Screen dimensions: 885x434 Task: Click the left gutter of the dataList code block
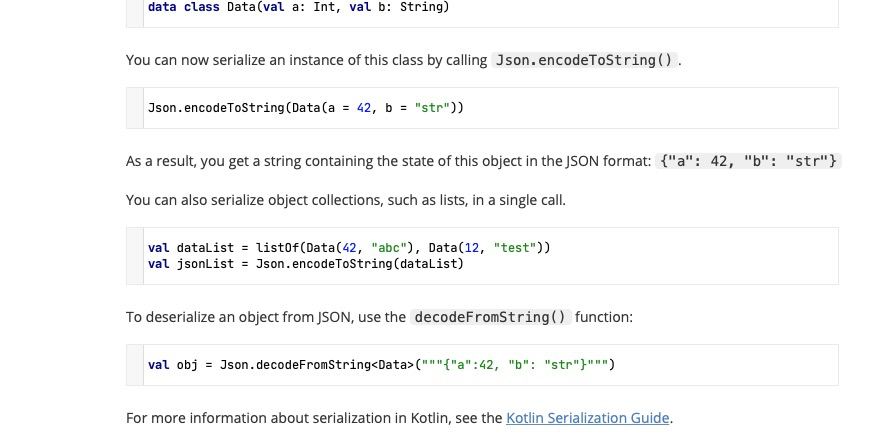(x=135, y=256)
